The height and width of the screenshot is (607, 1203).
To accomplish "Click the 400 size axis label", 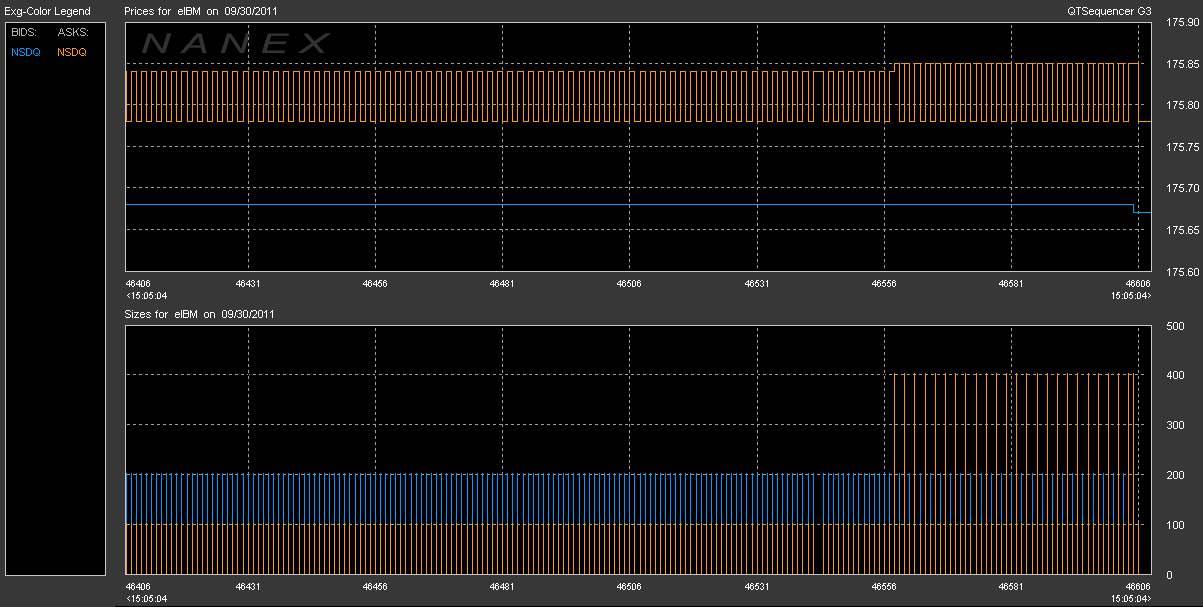I will (x=1175, y=376).
